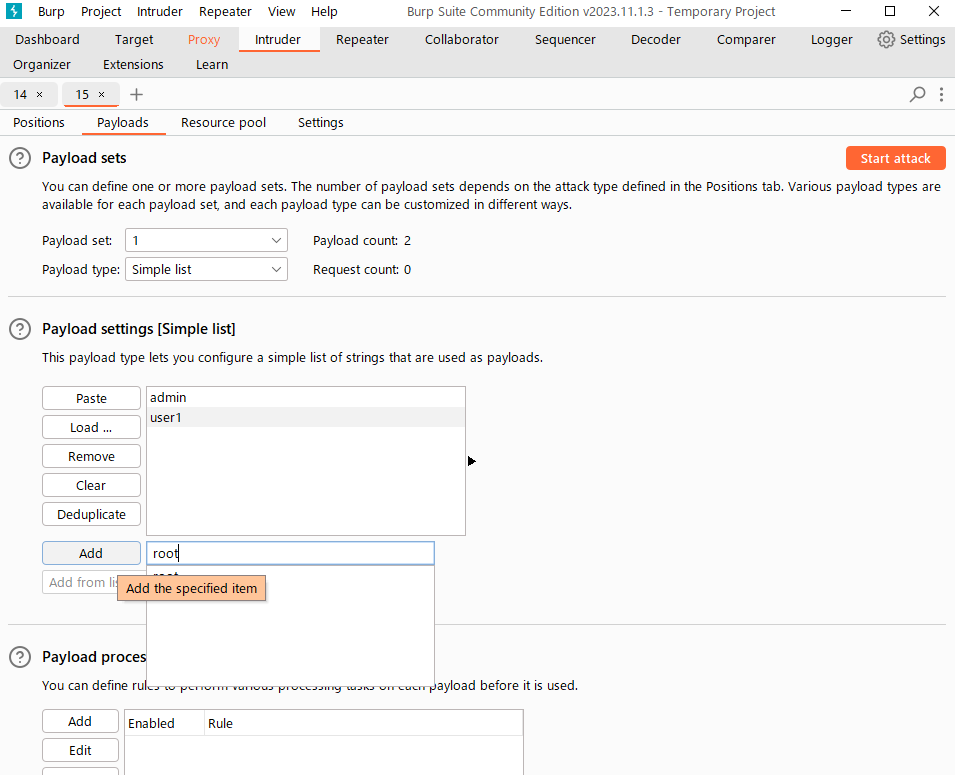Open the Decoder tab

click(656, 40)
